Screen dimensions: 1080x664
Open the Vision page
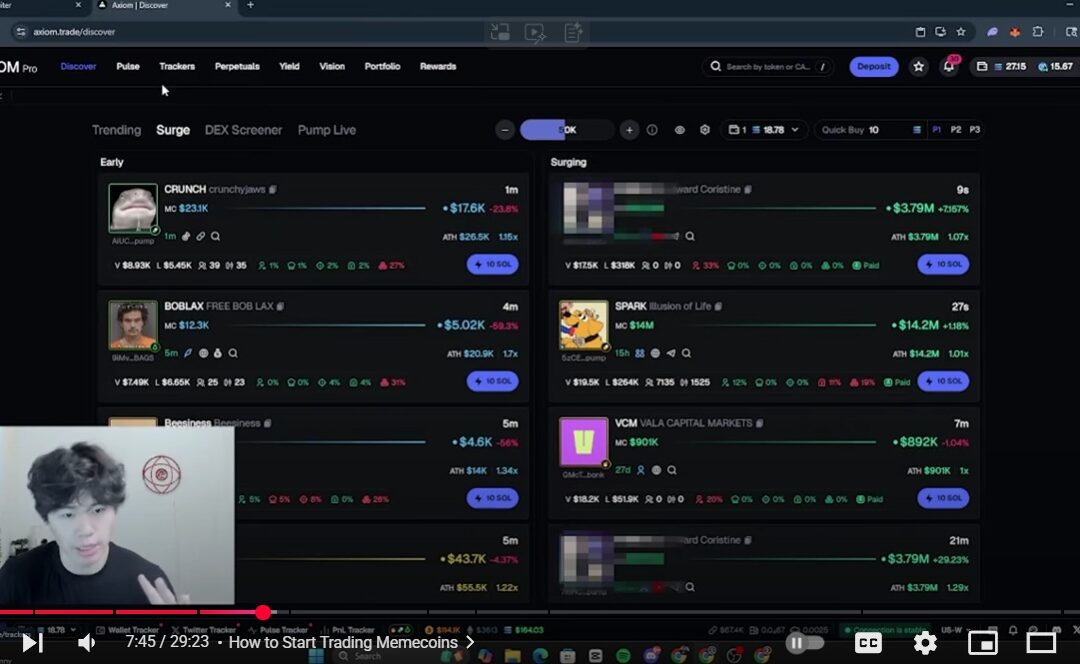click(x=332, y=66)
